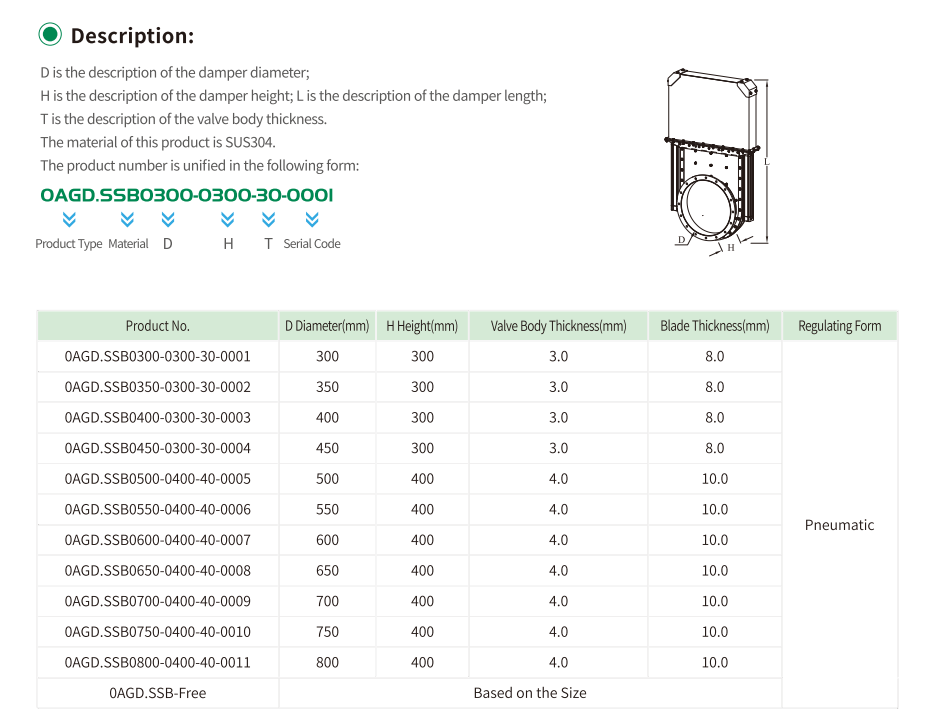
Task: Click the double chevron above the H label
Action: click(228, 219)
